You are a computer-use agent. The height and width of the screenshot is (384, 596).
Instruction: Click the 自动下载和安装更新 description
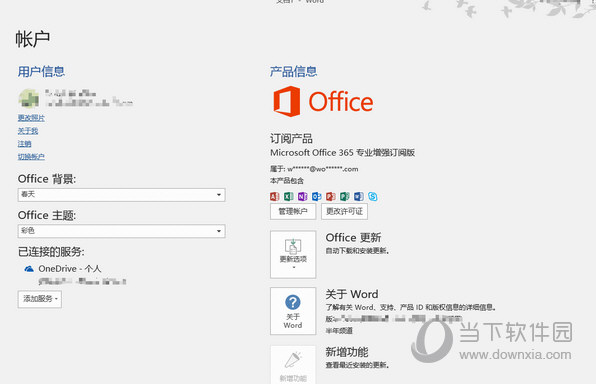pyautogui.click(x=357, y=251)
